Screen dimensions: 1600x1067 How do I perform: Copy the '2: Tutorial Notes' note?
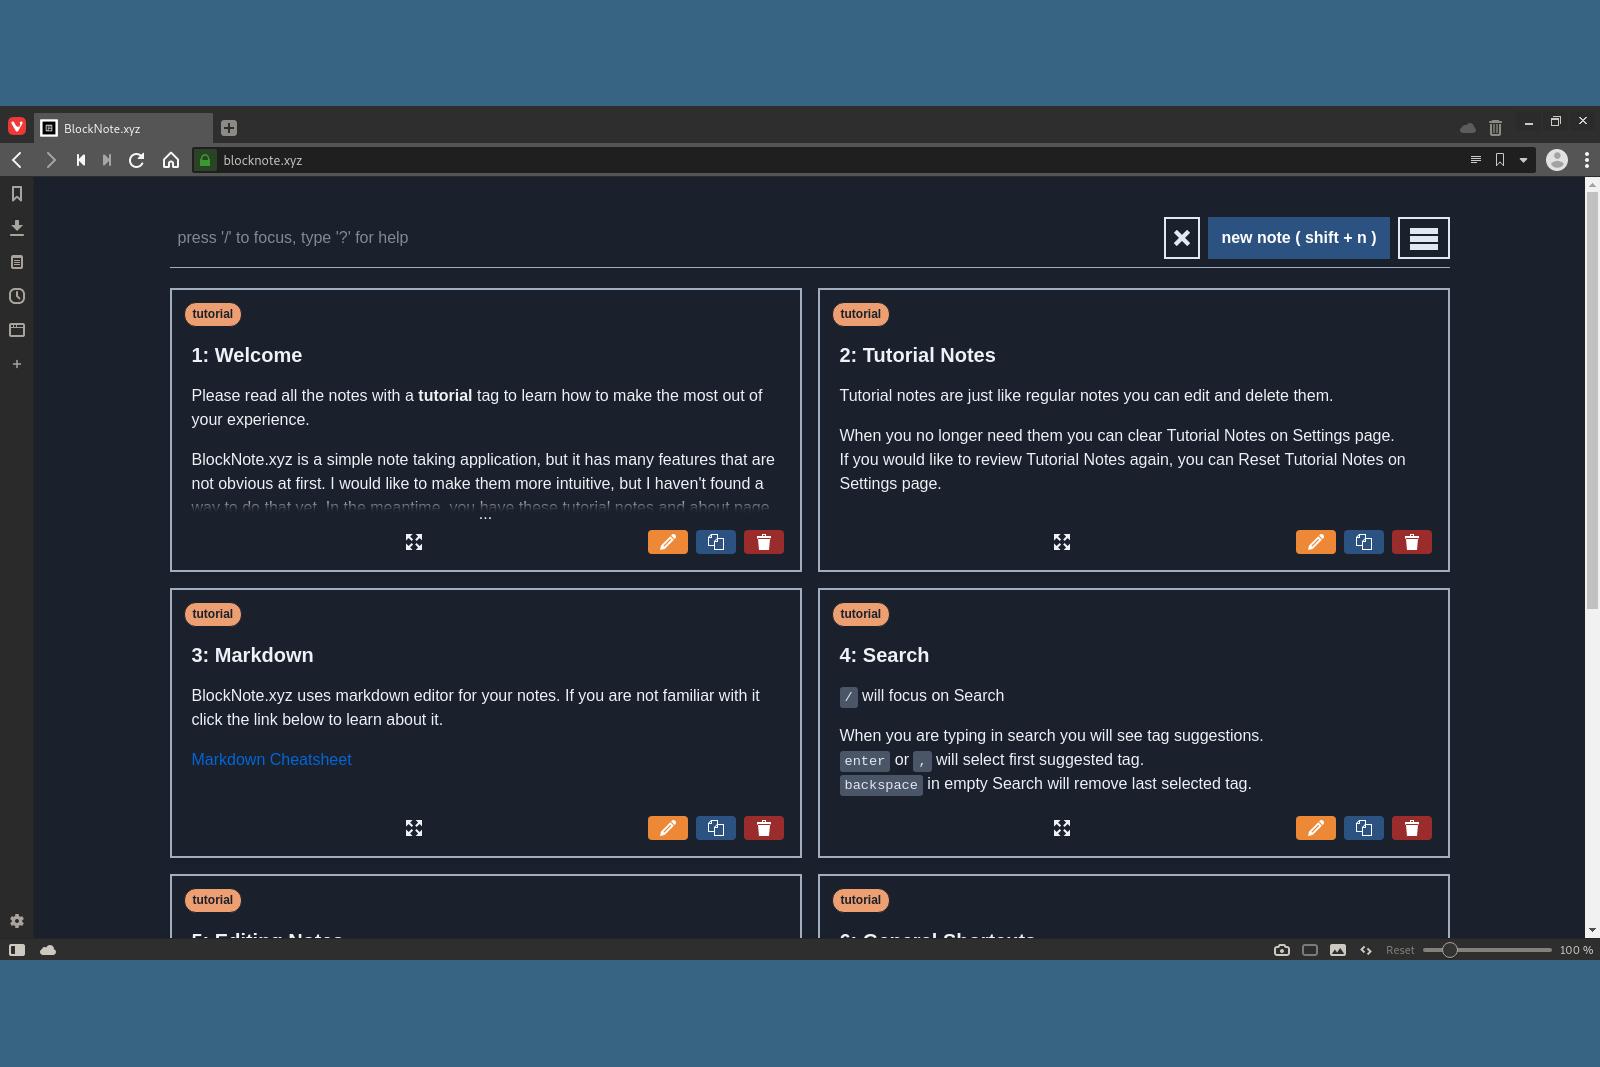pos(1364,542)
